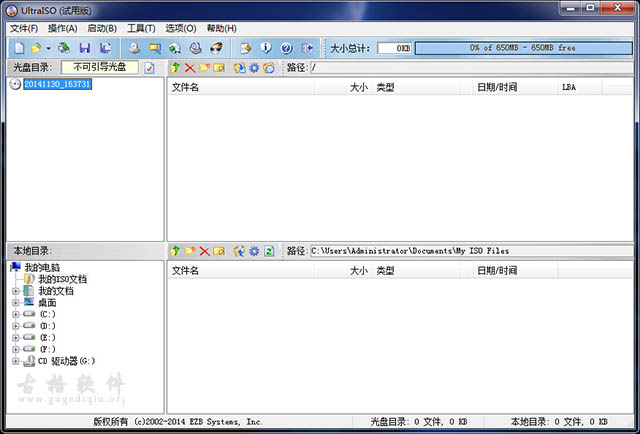Expand the 我的文档 tree node

click(16, 291)
